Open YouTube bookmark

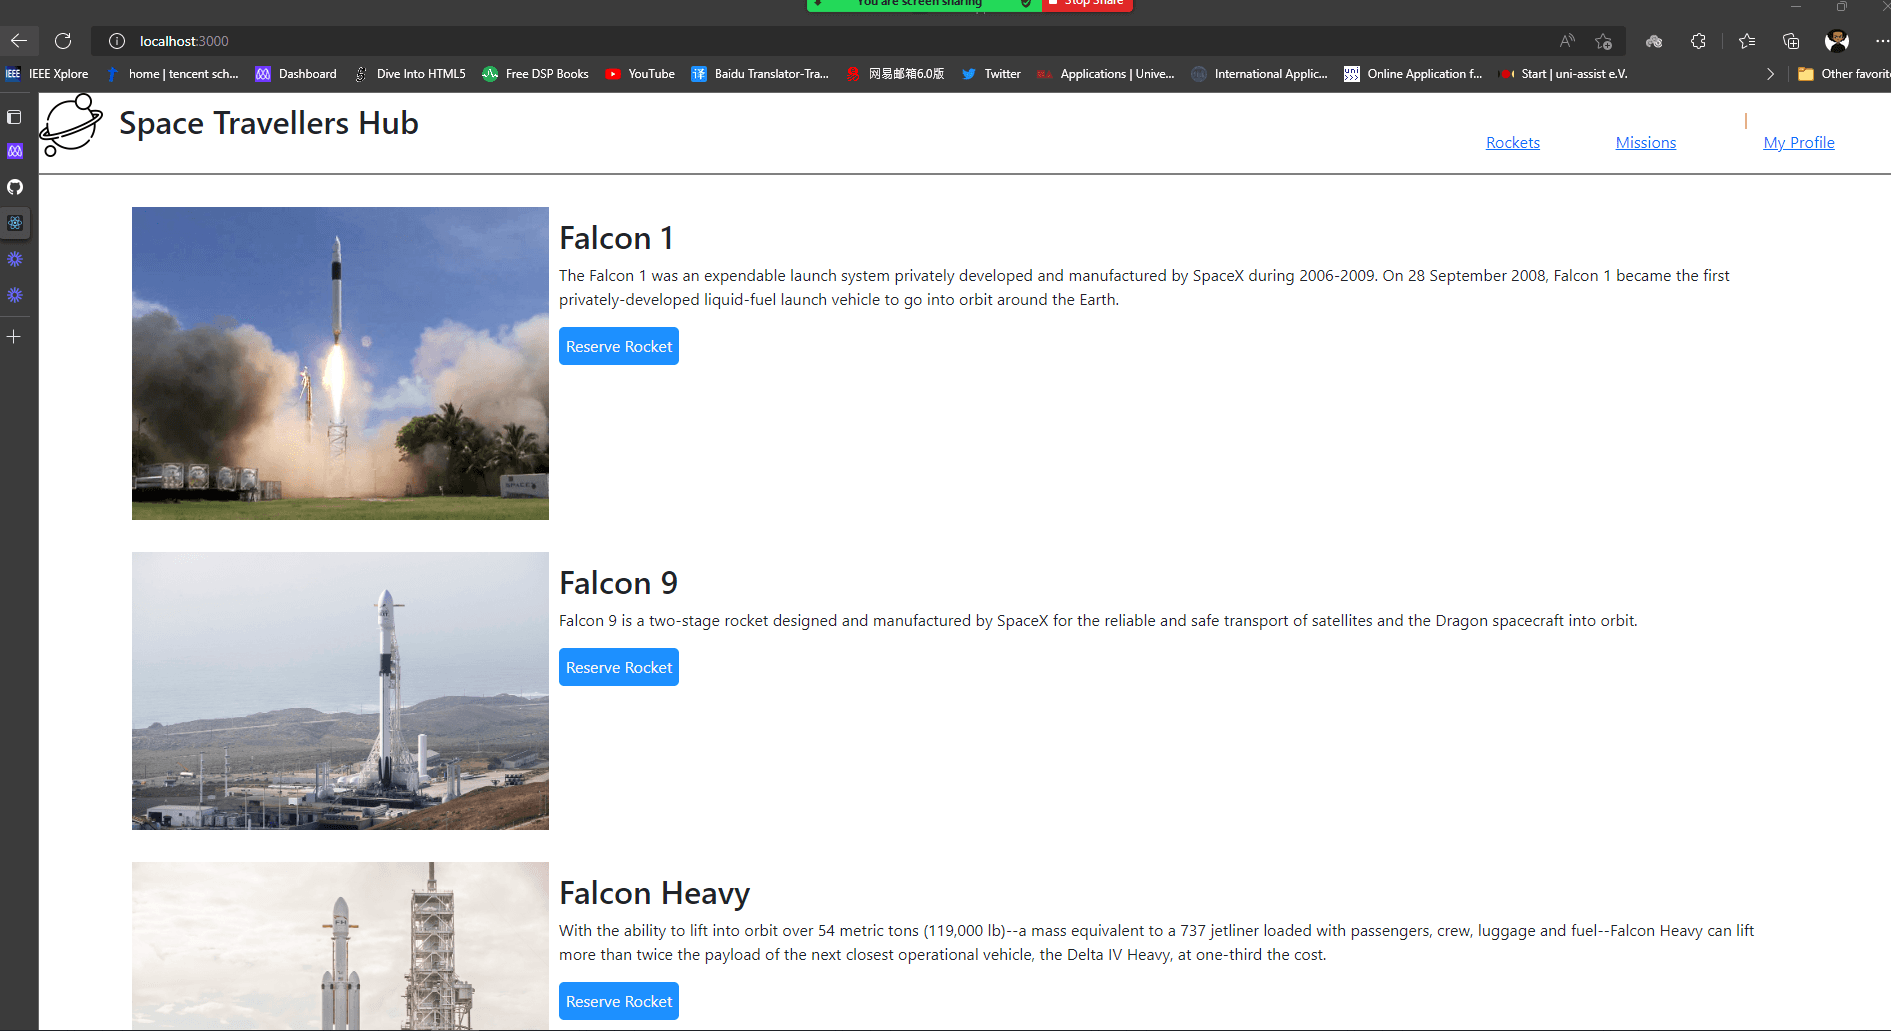(x=640, y=74)
